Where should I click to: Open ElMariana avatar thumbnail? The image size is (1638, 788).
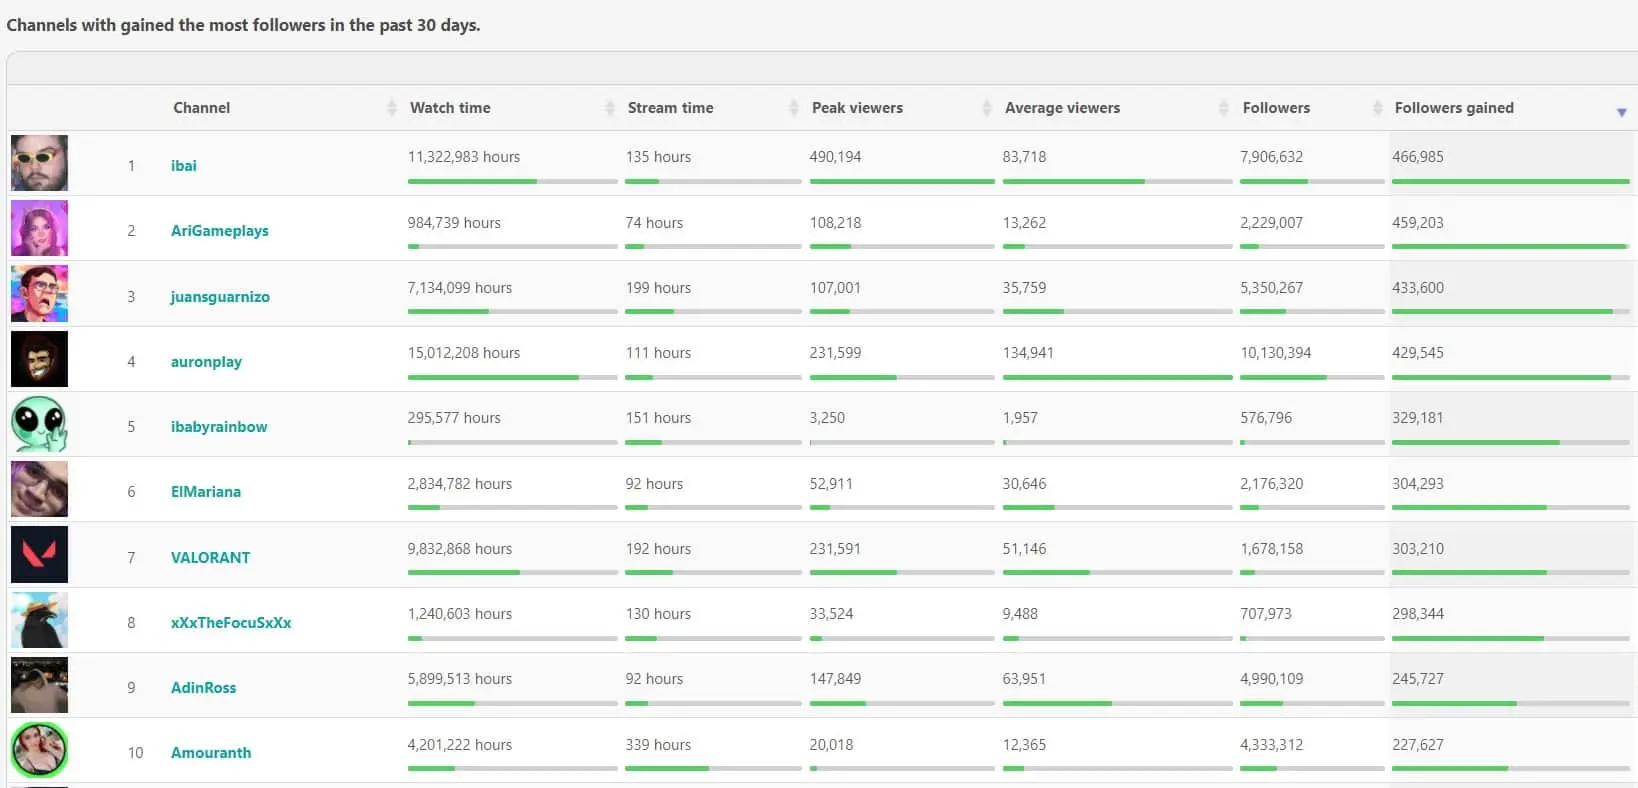(39, 489)
